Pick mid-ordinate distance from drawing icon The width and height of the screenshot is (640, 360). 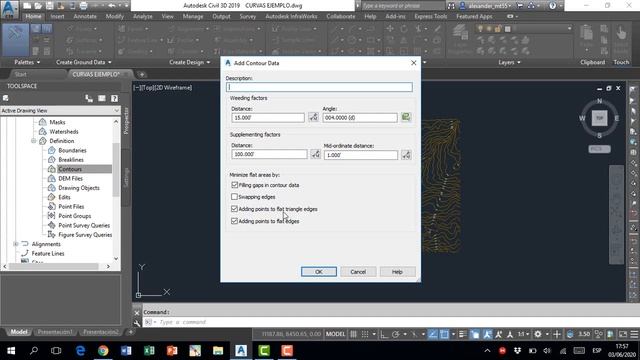(406, 155)
